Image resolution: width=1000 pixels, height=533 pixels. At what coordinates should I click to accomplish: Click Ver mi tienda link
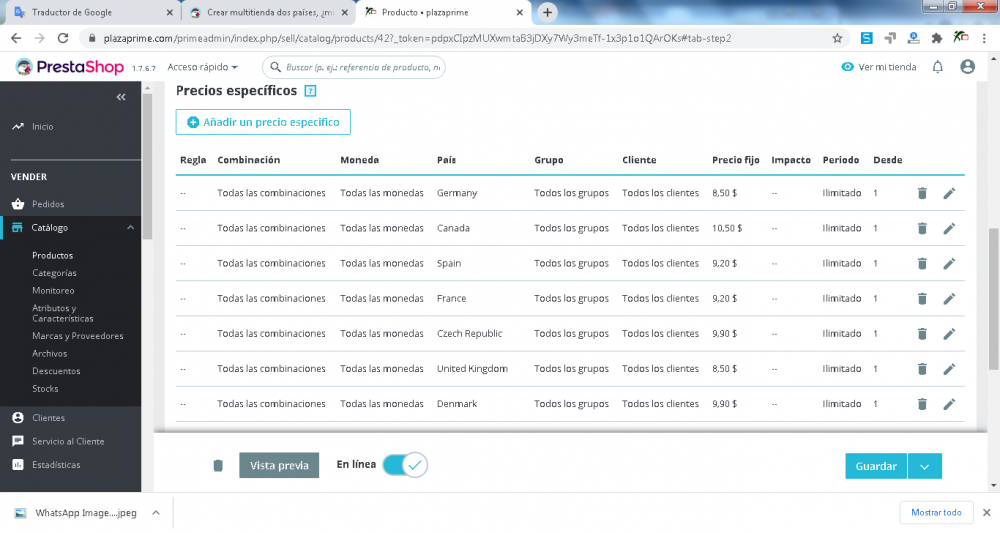tap(879, 67)
